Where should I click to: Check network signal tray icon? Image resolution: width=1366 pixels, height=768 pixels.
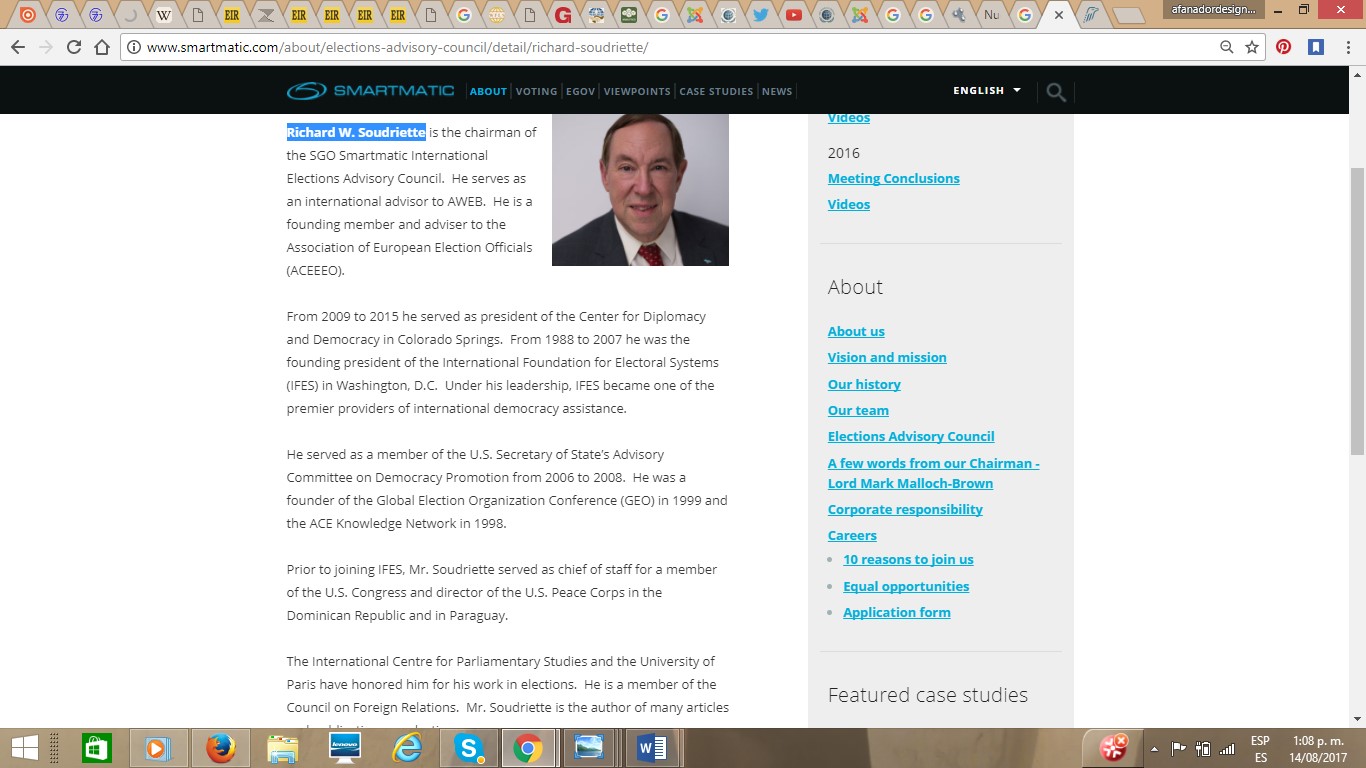pyautogui.click(x=1227, y=748)
